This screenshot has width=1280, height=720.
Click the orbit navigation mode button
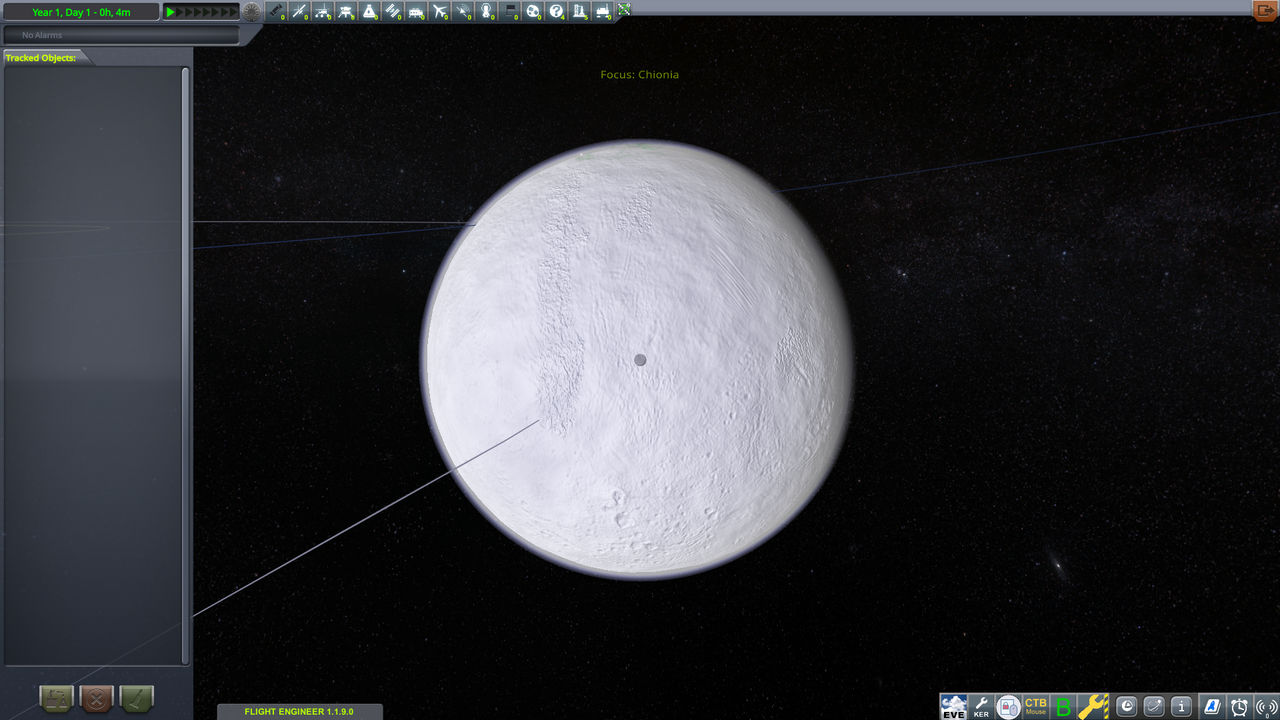tap(1154, 707)
